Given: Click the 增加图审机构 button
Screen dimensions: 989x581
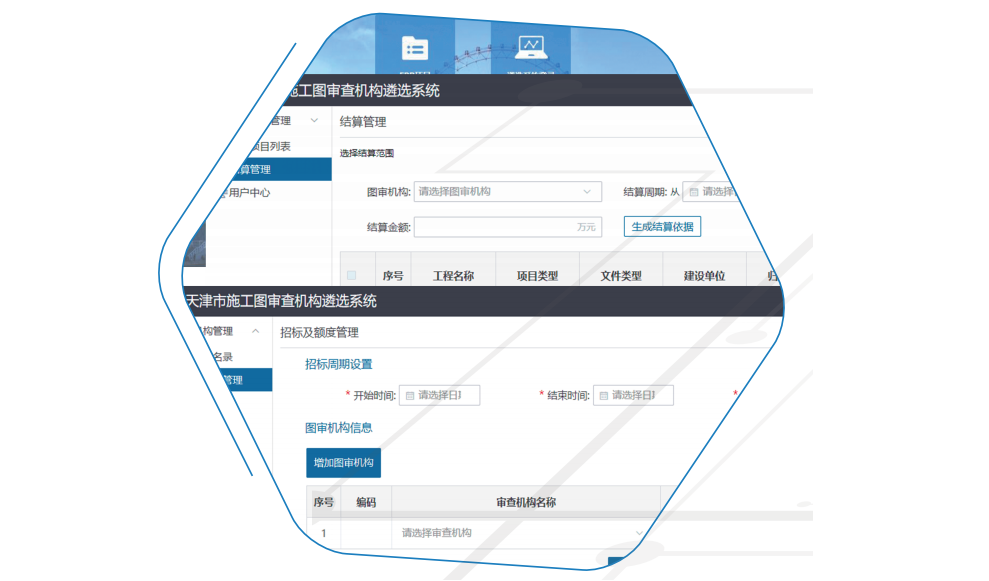Looking at the screenshot, I should click(x=343, y=463).
